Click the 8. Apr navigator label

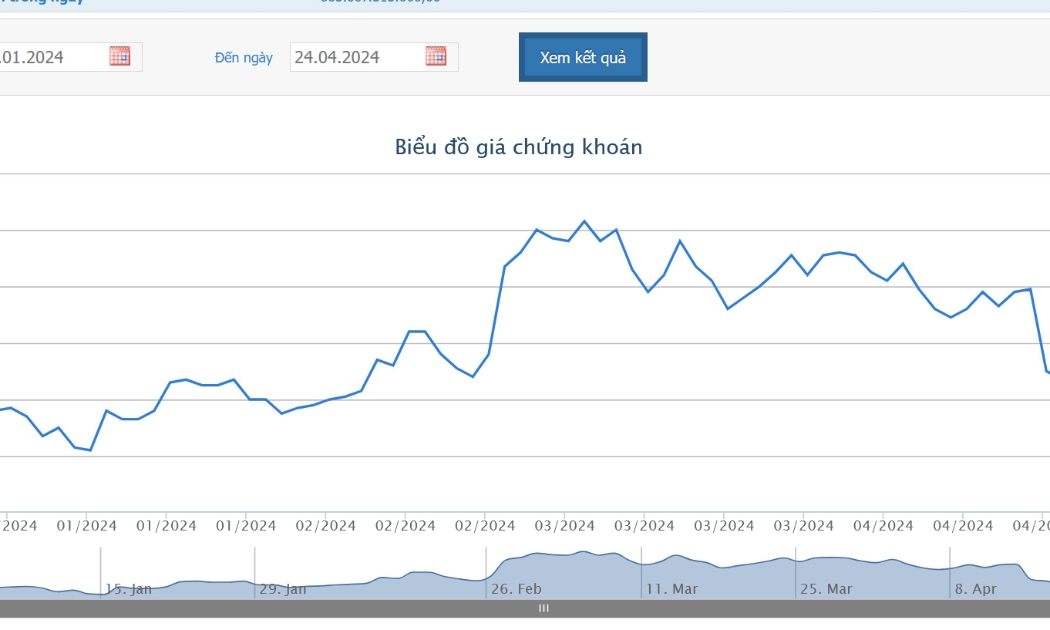coord(976,589)
